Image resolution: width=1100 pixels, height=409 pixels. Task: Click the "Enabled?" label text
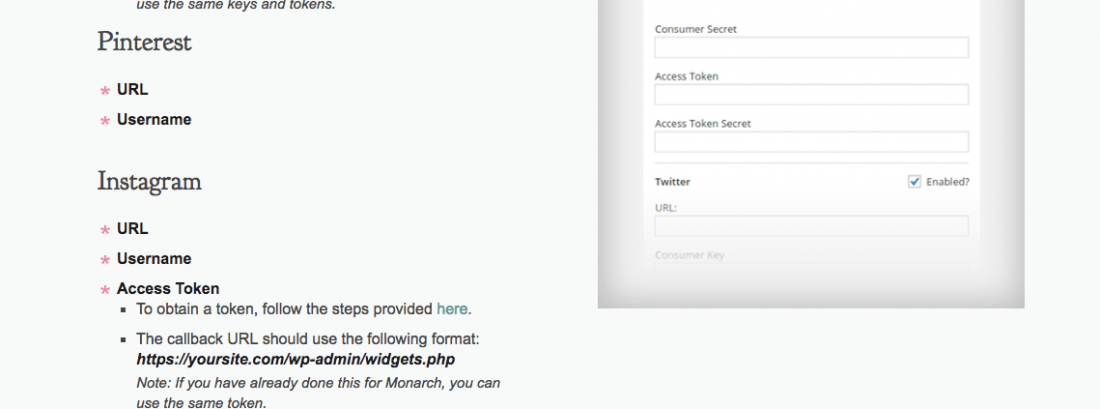point(948,182)
